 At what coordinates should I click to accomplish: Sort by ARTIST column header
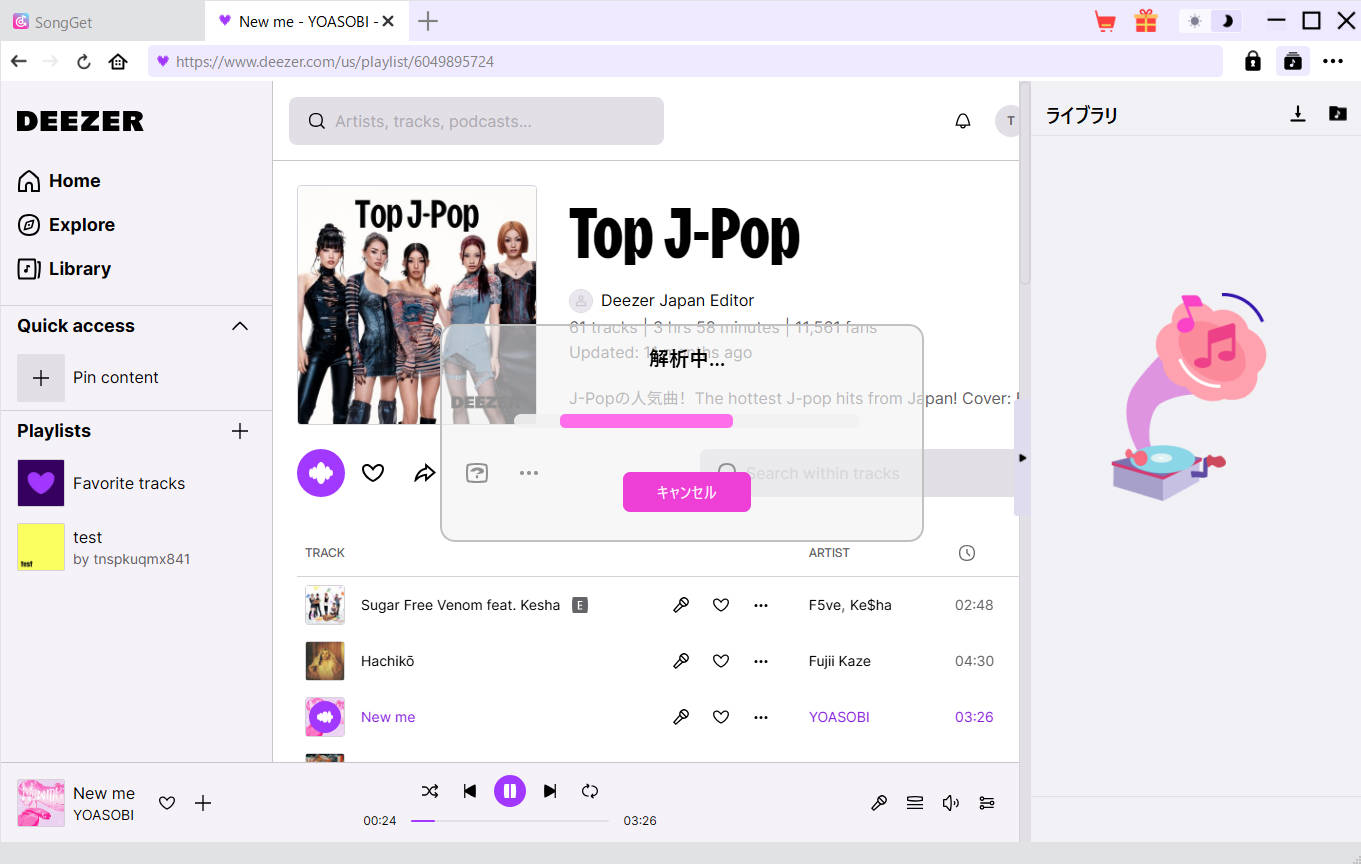pyautogui.click(x=829, y=553)
